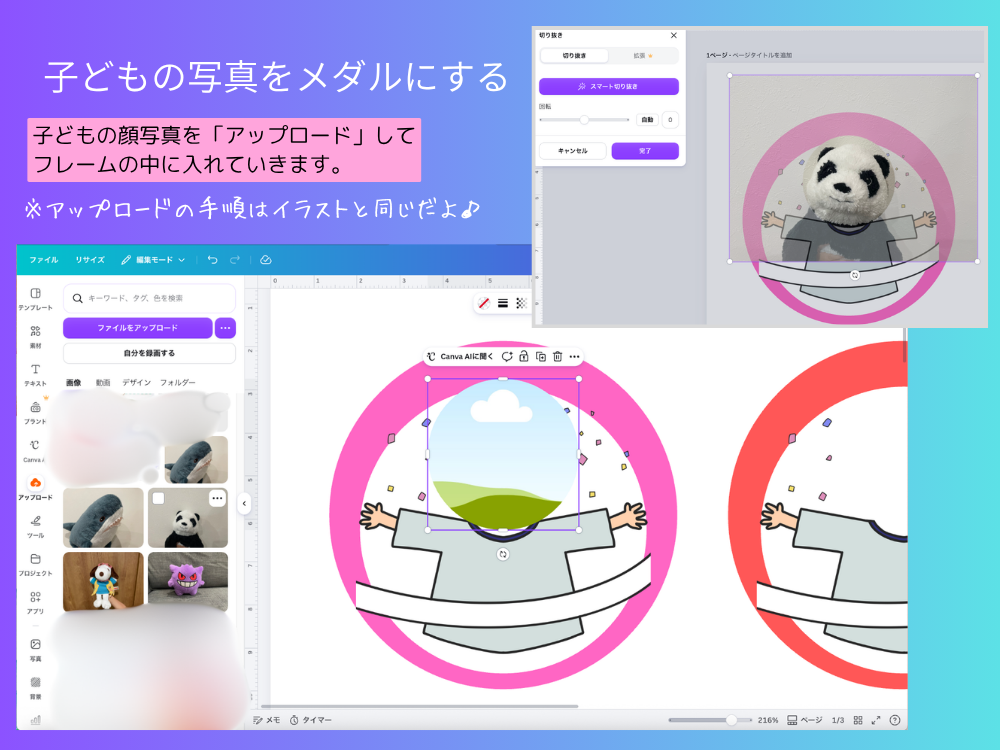Delete element with trash icon

(x=557, y=357)
